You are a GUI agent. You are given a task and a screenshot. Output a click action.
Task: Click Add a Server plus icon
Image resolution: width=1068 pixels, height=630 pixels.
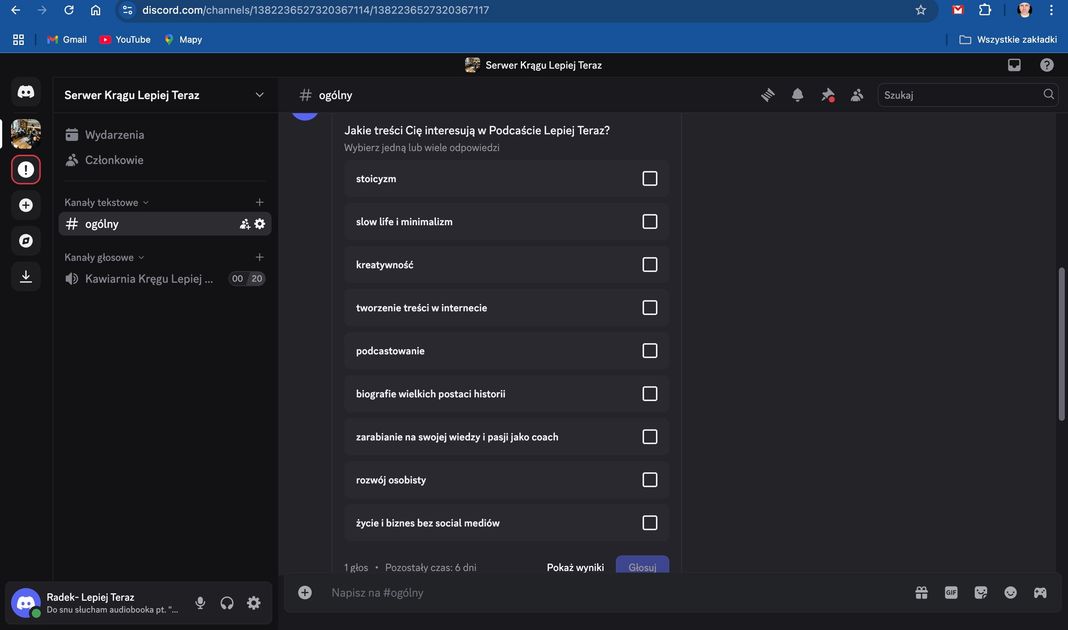26,205
